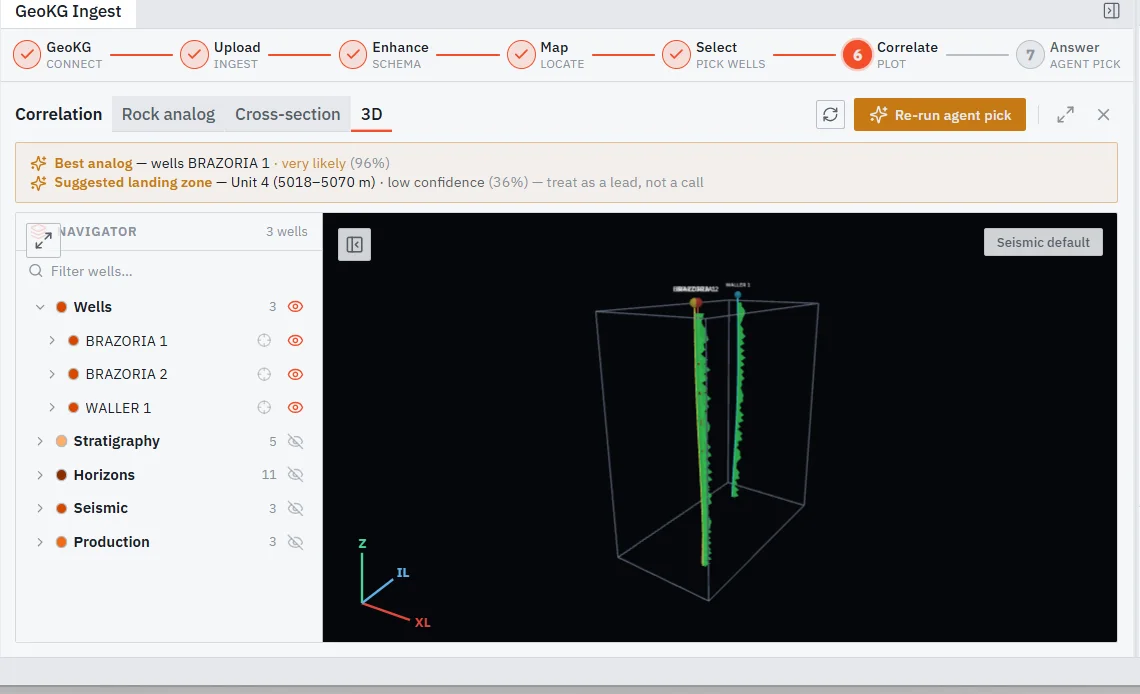
Task: Switch to the Rock analog tab
Action: click(x=169, y=114)
